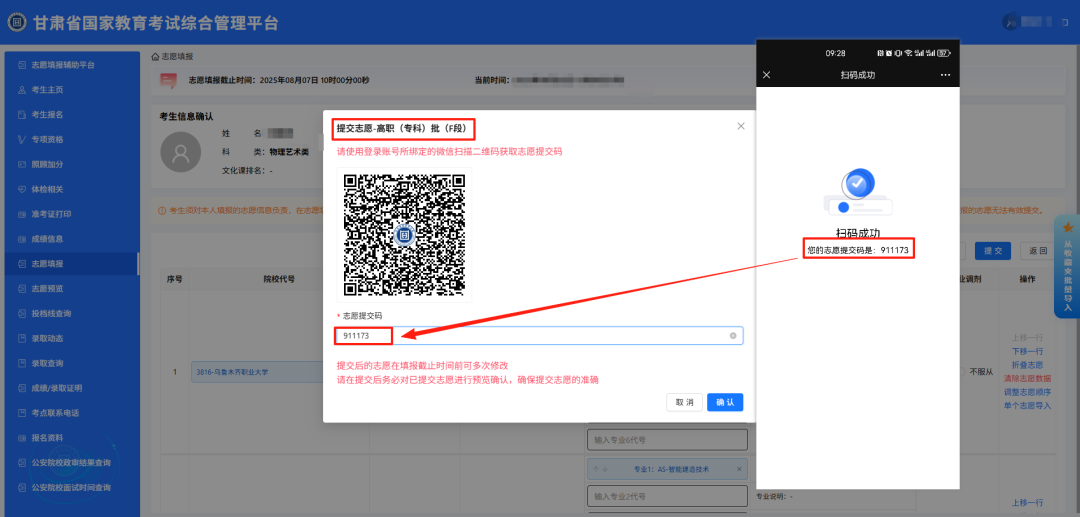Click the 输入专业2代号 input box
The width and height of the screenshot is (1080, 517).
667,496
